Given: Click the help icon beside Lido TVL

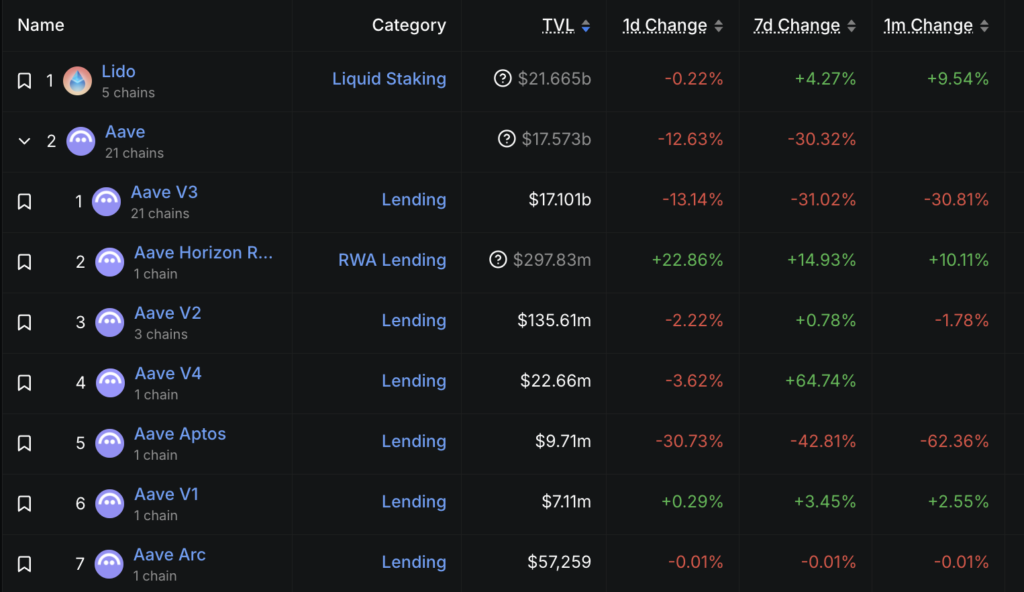Looking at the screenshot, I should pos(503,78).
